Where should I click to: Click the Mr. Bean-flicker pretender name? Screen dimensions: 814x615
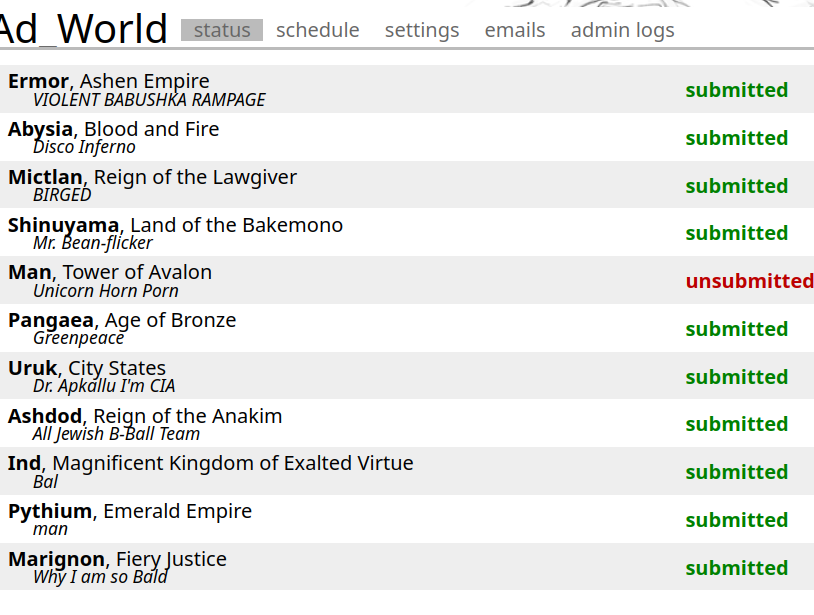click(92, 243)
